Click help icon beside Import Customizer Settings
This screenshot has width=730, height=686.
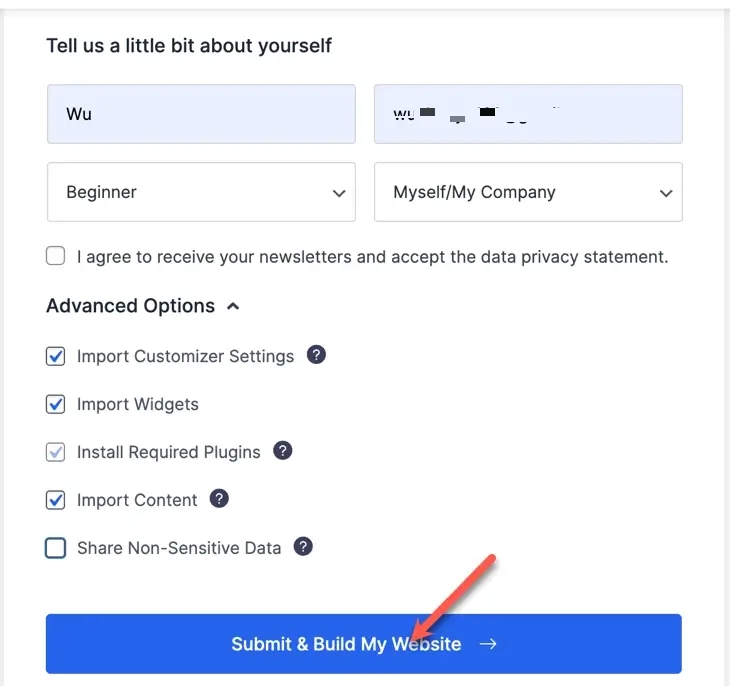point(316,355)
